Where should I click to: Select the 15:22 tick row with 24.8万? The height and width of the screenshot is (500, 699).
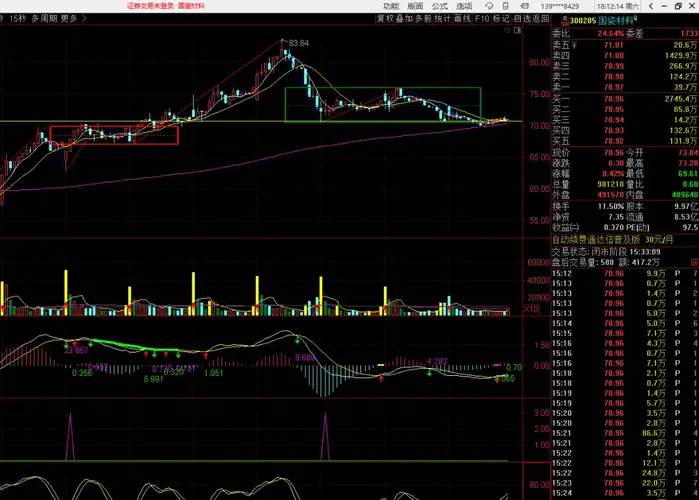[x=625, y=473]
